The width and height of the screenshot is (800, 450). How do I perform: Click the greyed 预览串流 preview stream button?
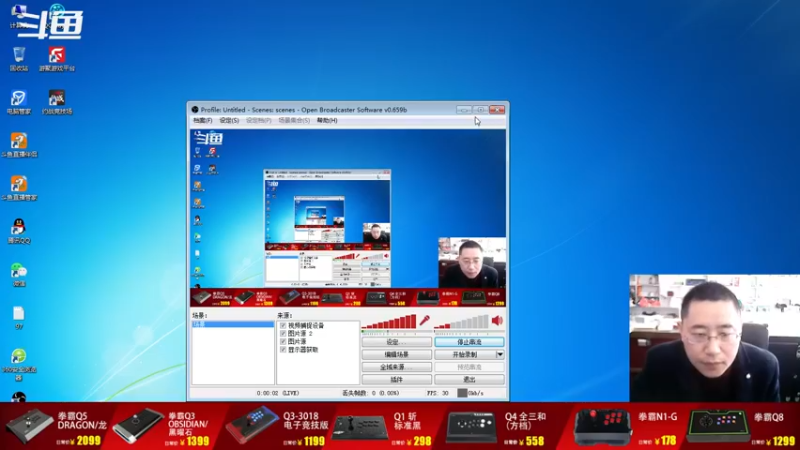coord(469,367)
